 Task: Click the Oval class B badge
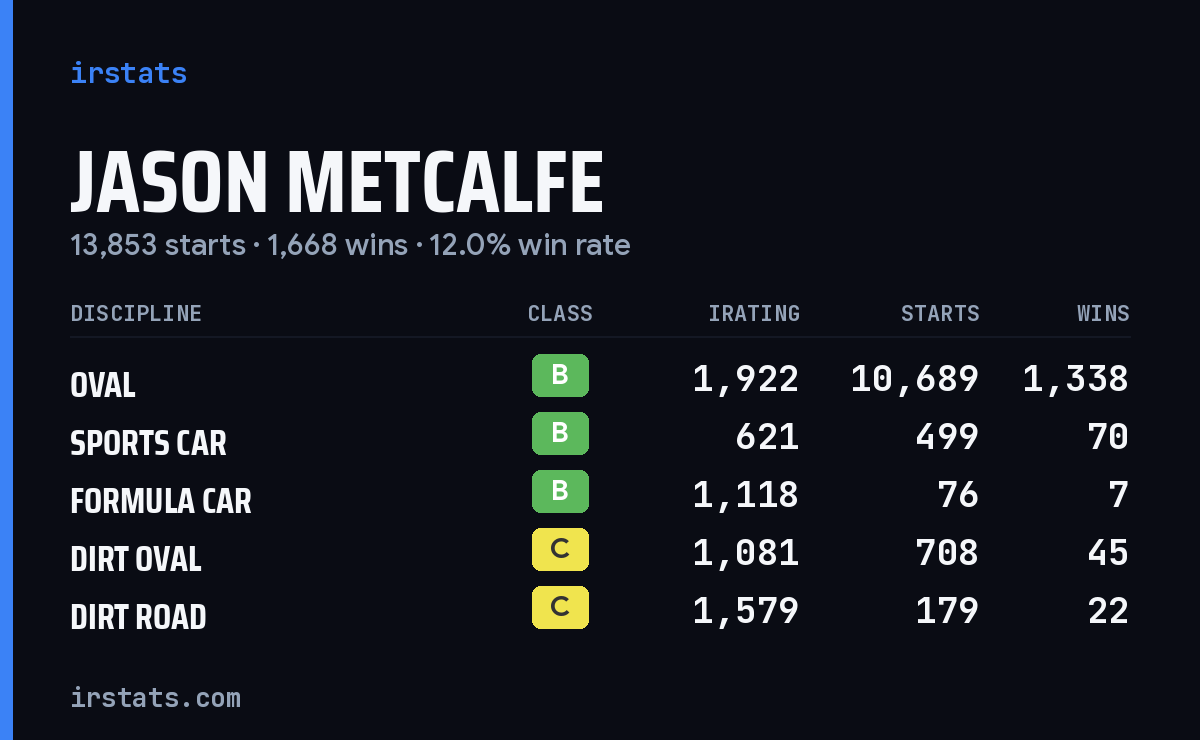[x=560, y=375]
